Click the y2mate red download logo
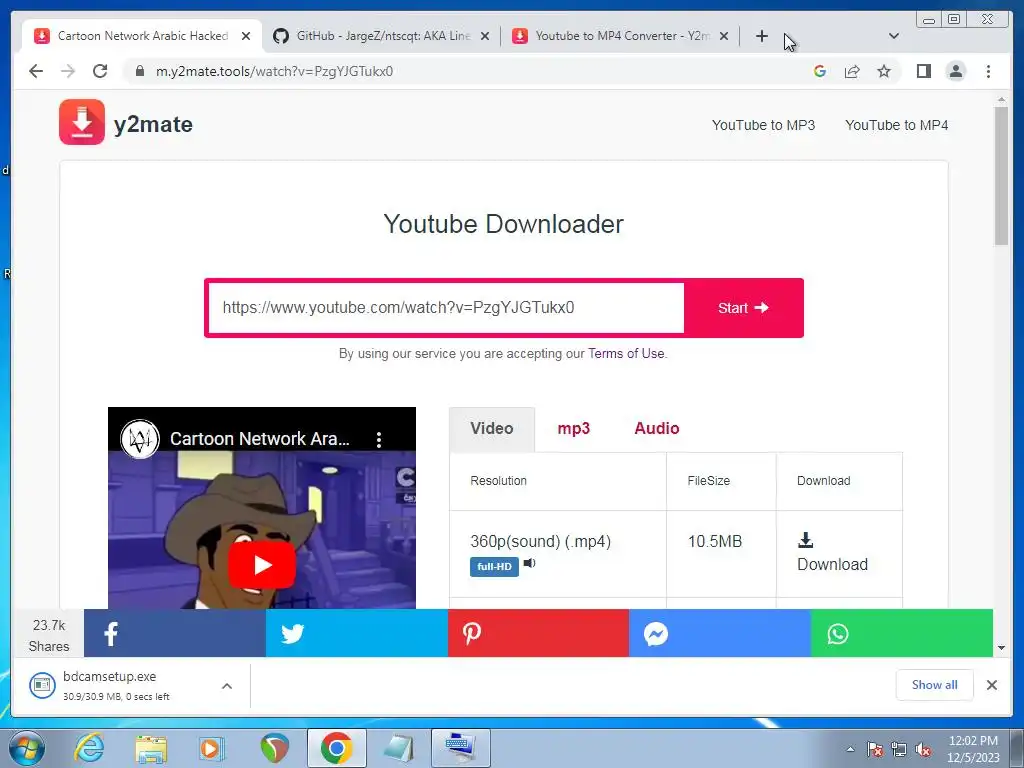 point(82,122)
